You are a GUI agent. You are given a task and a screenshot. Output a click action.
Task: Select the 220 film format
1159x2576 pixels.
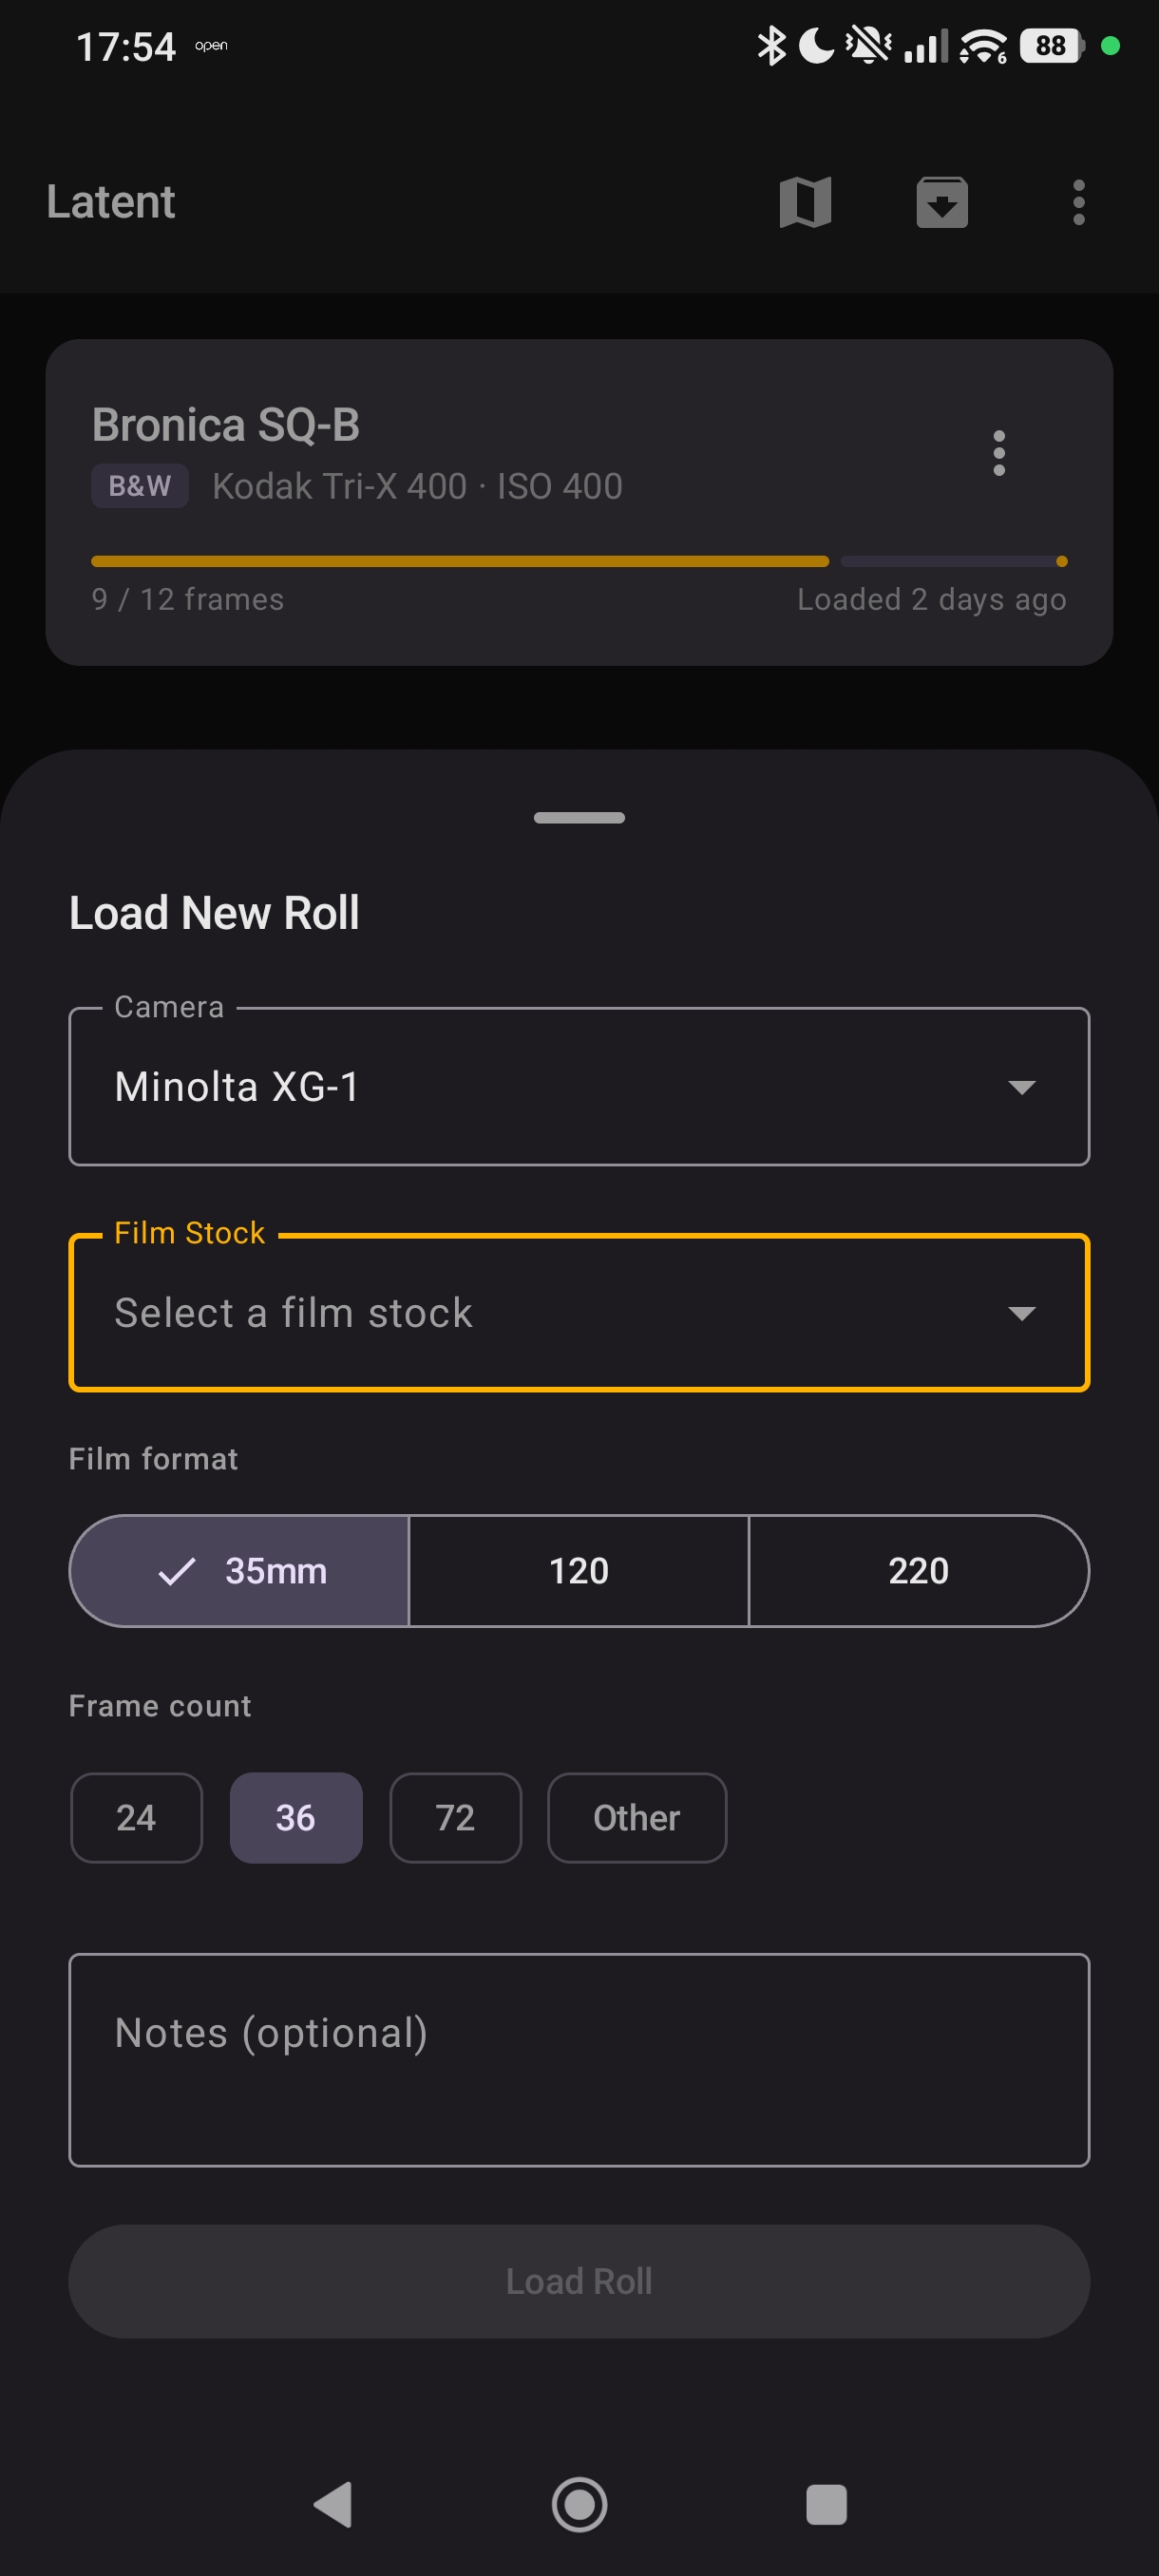click(x=918, y=1570)
